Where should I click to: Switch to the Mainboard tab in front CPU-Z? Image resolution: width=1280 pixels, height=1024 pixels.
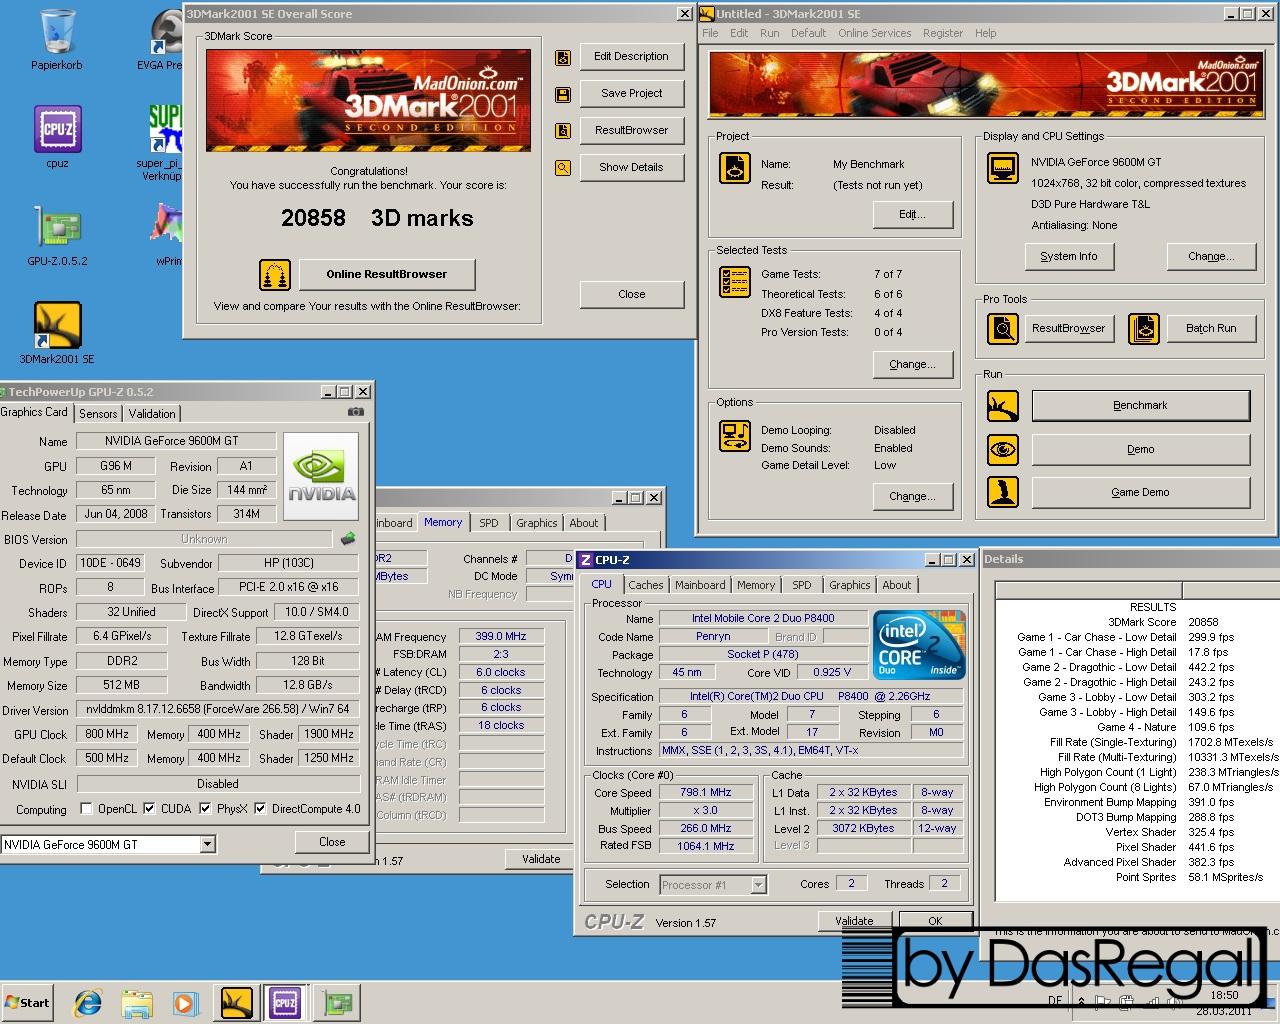pos(700,585)
